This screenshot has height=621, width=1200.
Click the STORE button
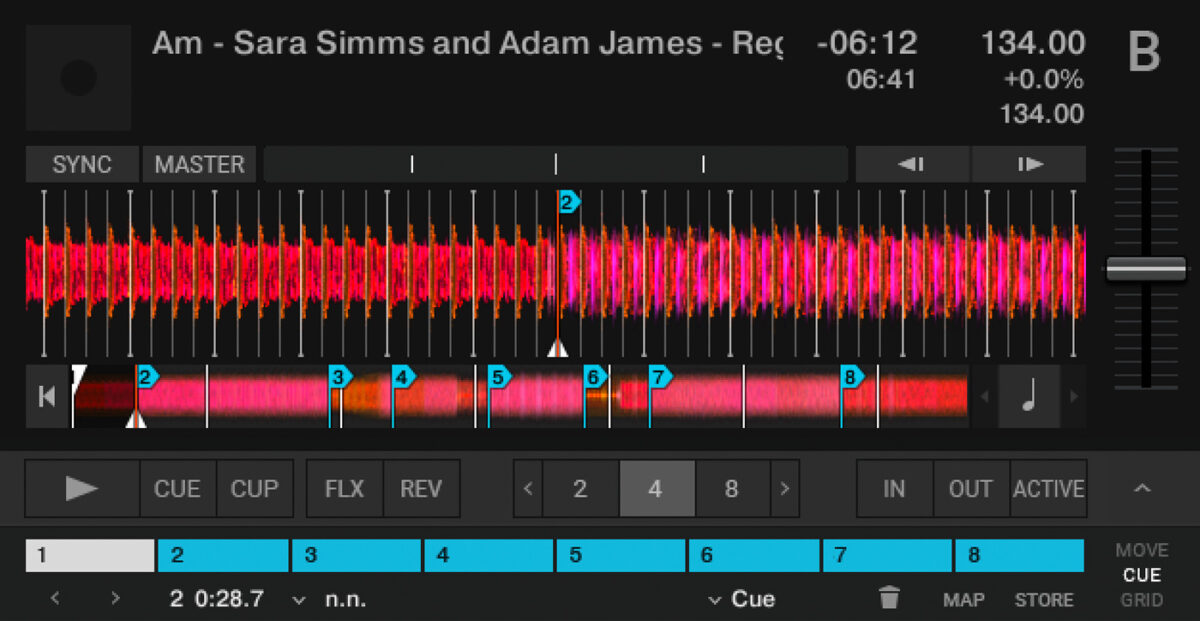[1044, 601]
